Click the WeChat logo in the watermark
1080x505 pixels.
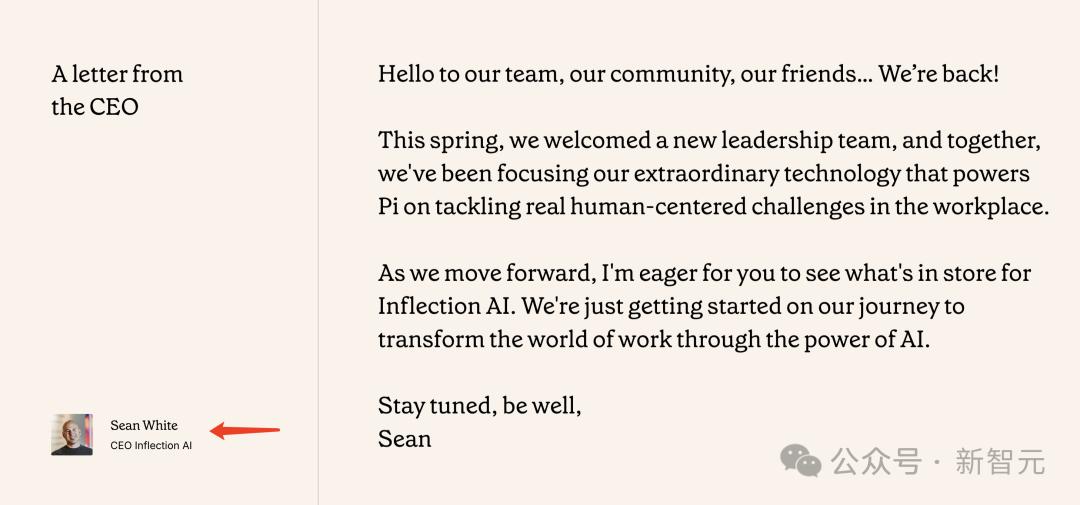[801, 461]
